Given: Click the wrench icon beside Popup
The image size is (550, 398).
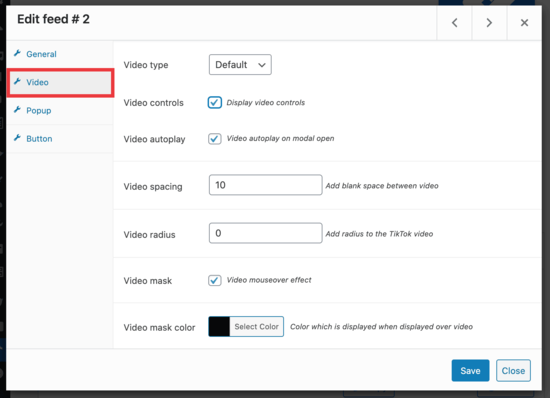Looking at the screenshot, I should [17, 110].
